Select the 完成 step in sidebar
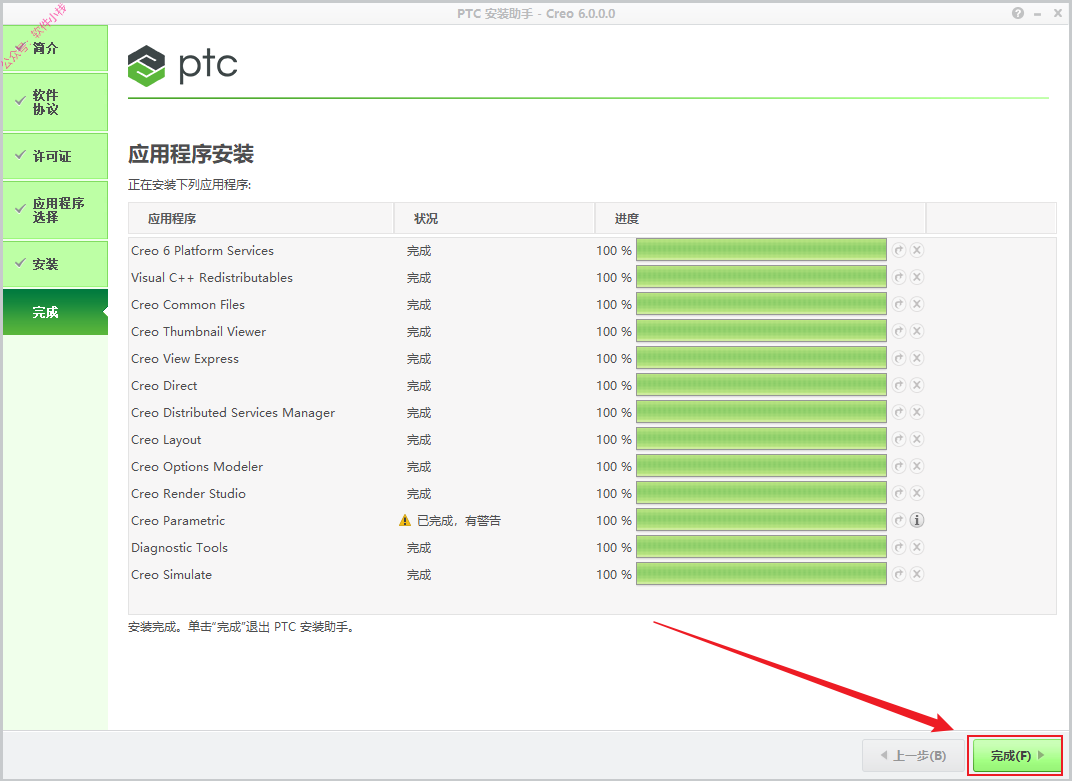The height and width of the screenshot is (781, 1072). 55,312
